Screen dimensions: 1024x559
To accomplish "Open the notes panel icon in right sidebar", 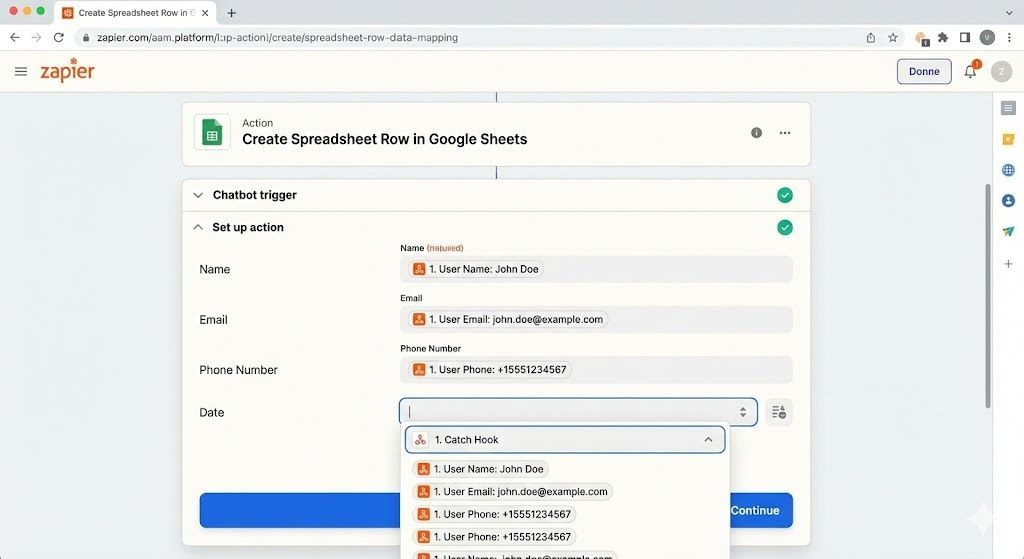I will (1008, 108).
